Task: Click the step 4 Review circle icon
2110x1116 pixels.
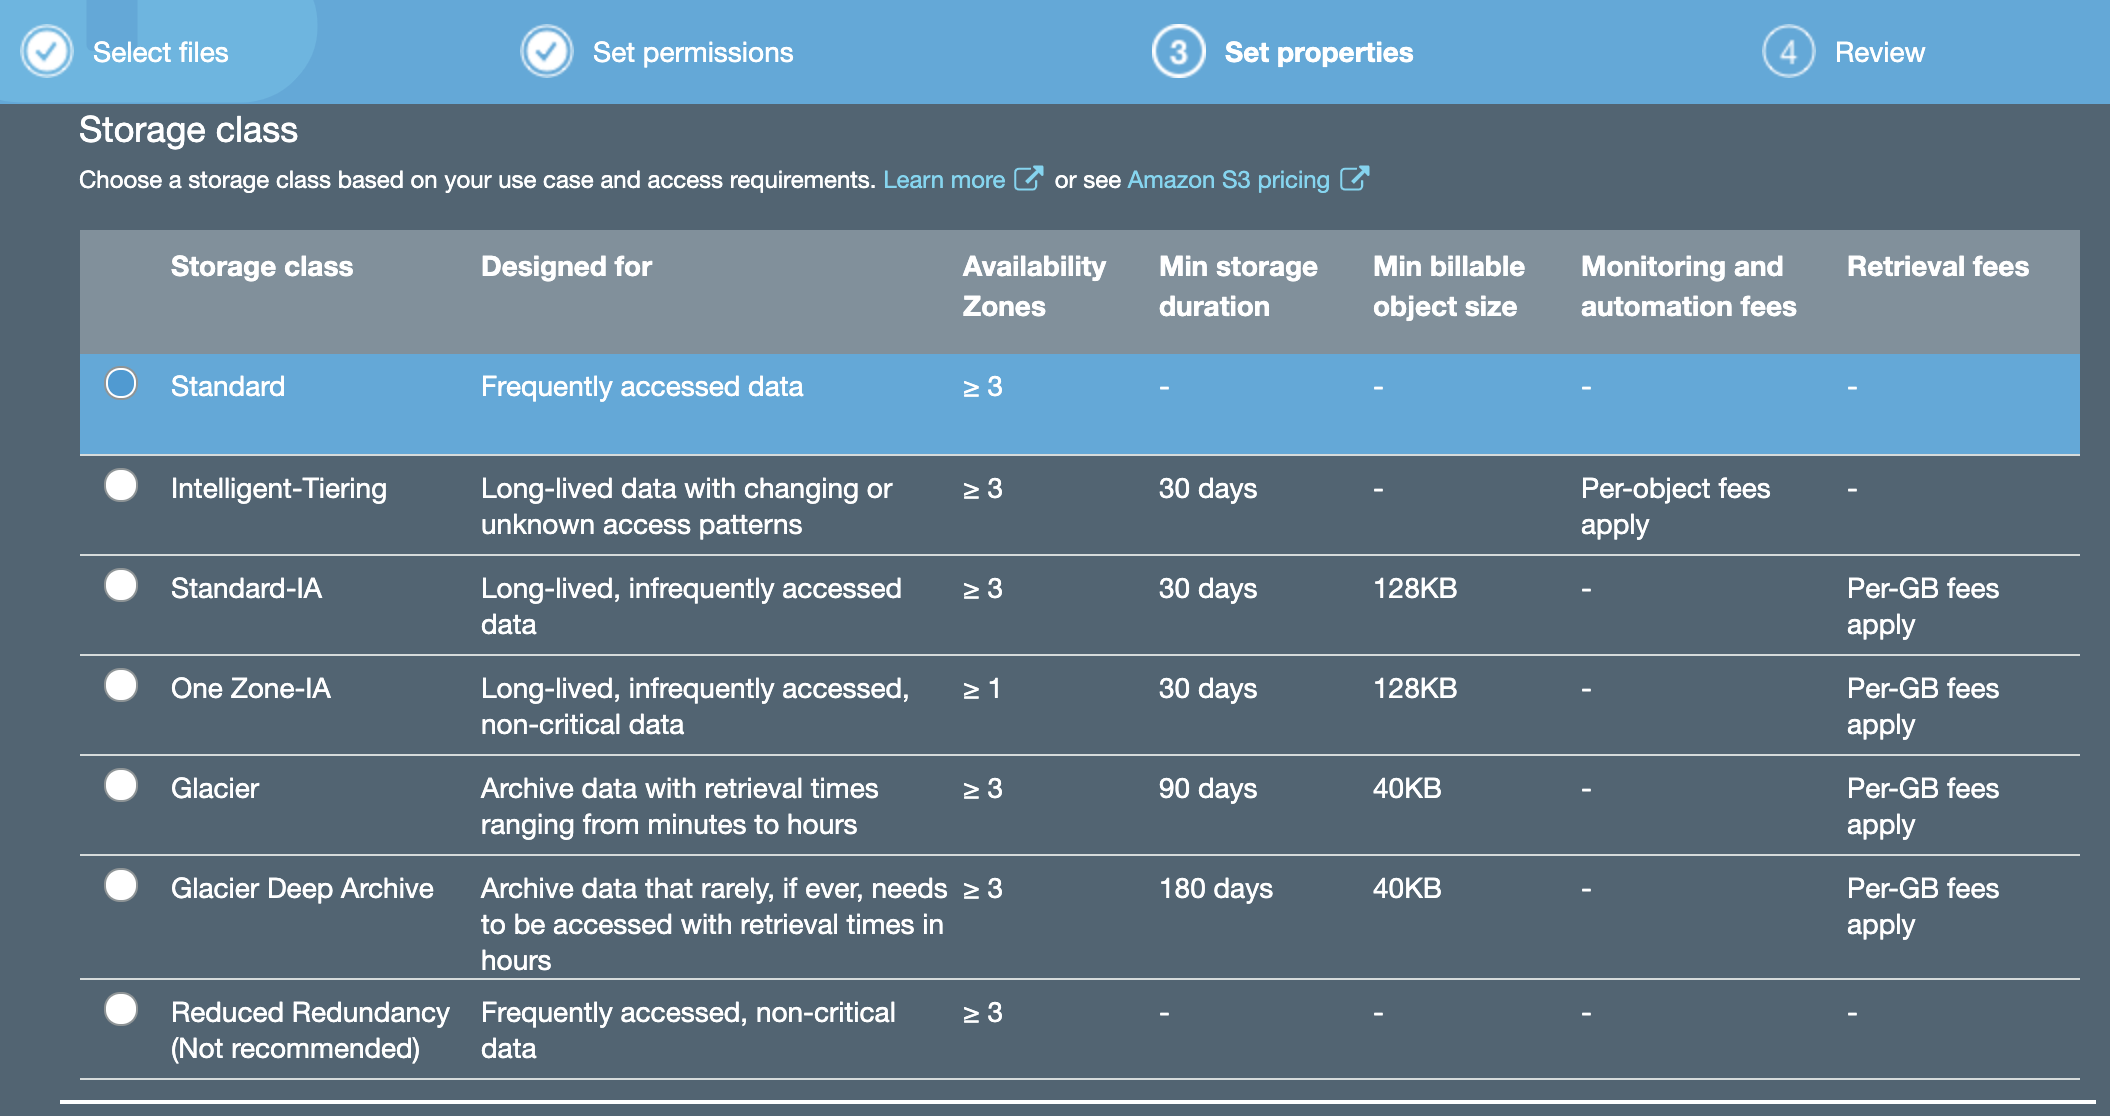Action: click(1788, 51)
